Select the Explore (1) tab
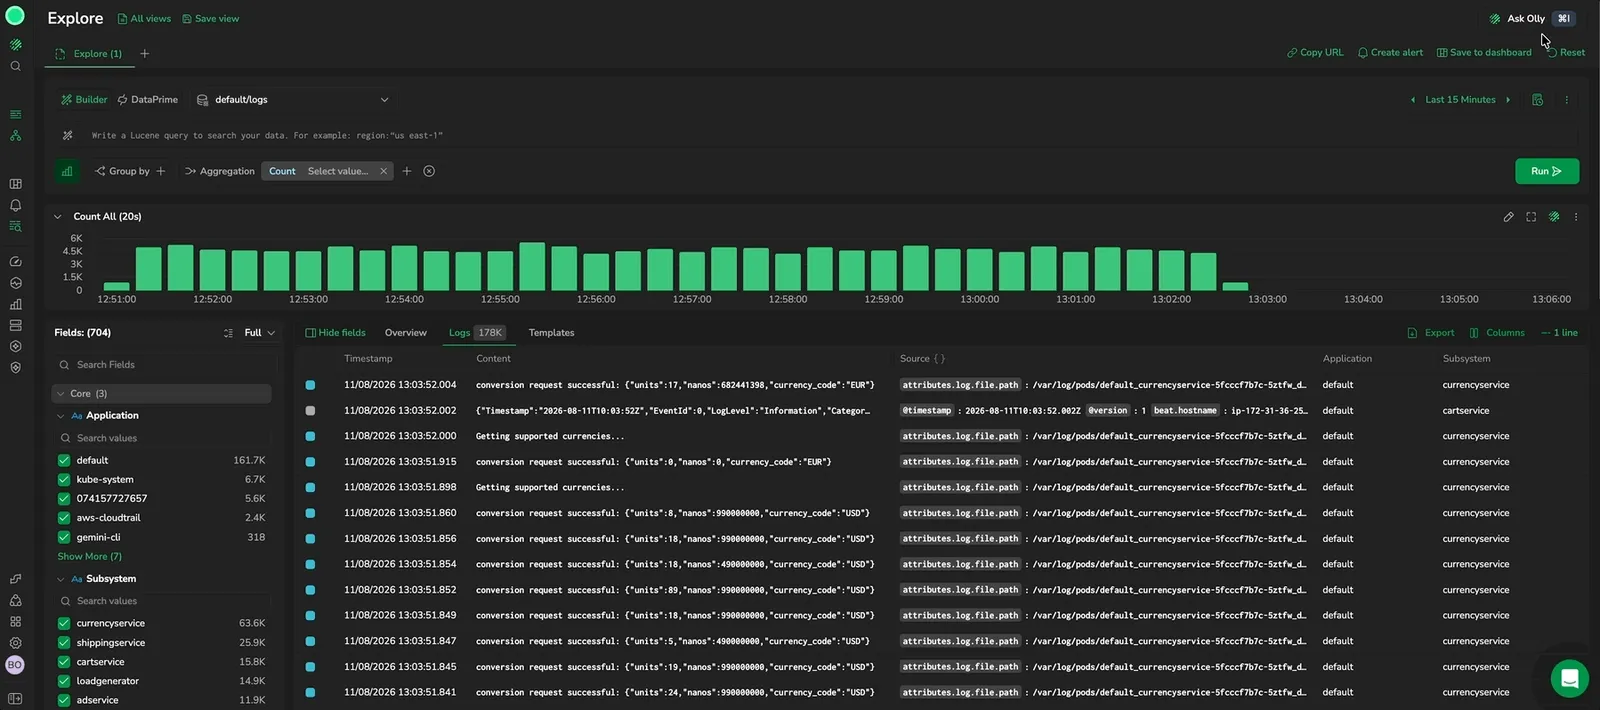The width and height of the screenshot is (1600, 710). [x=88, y=54]
